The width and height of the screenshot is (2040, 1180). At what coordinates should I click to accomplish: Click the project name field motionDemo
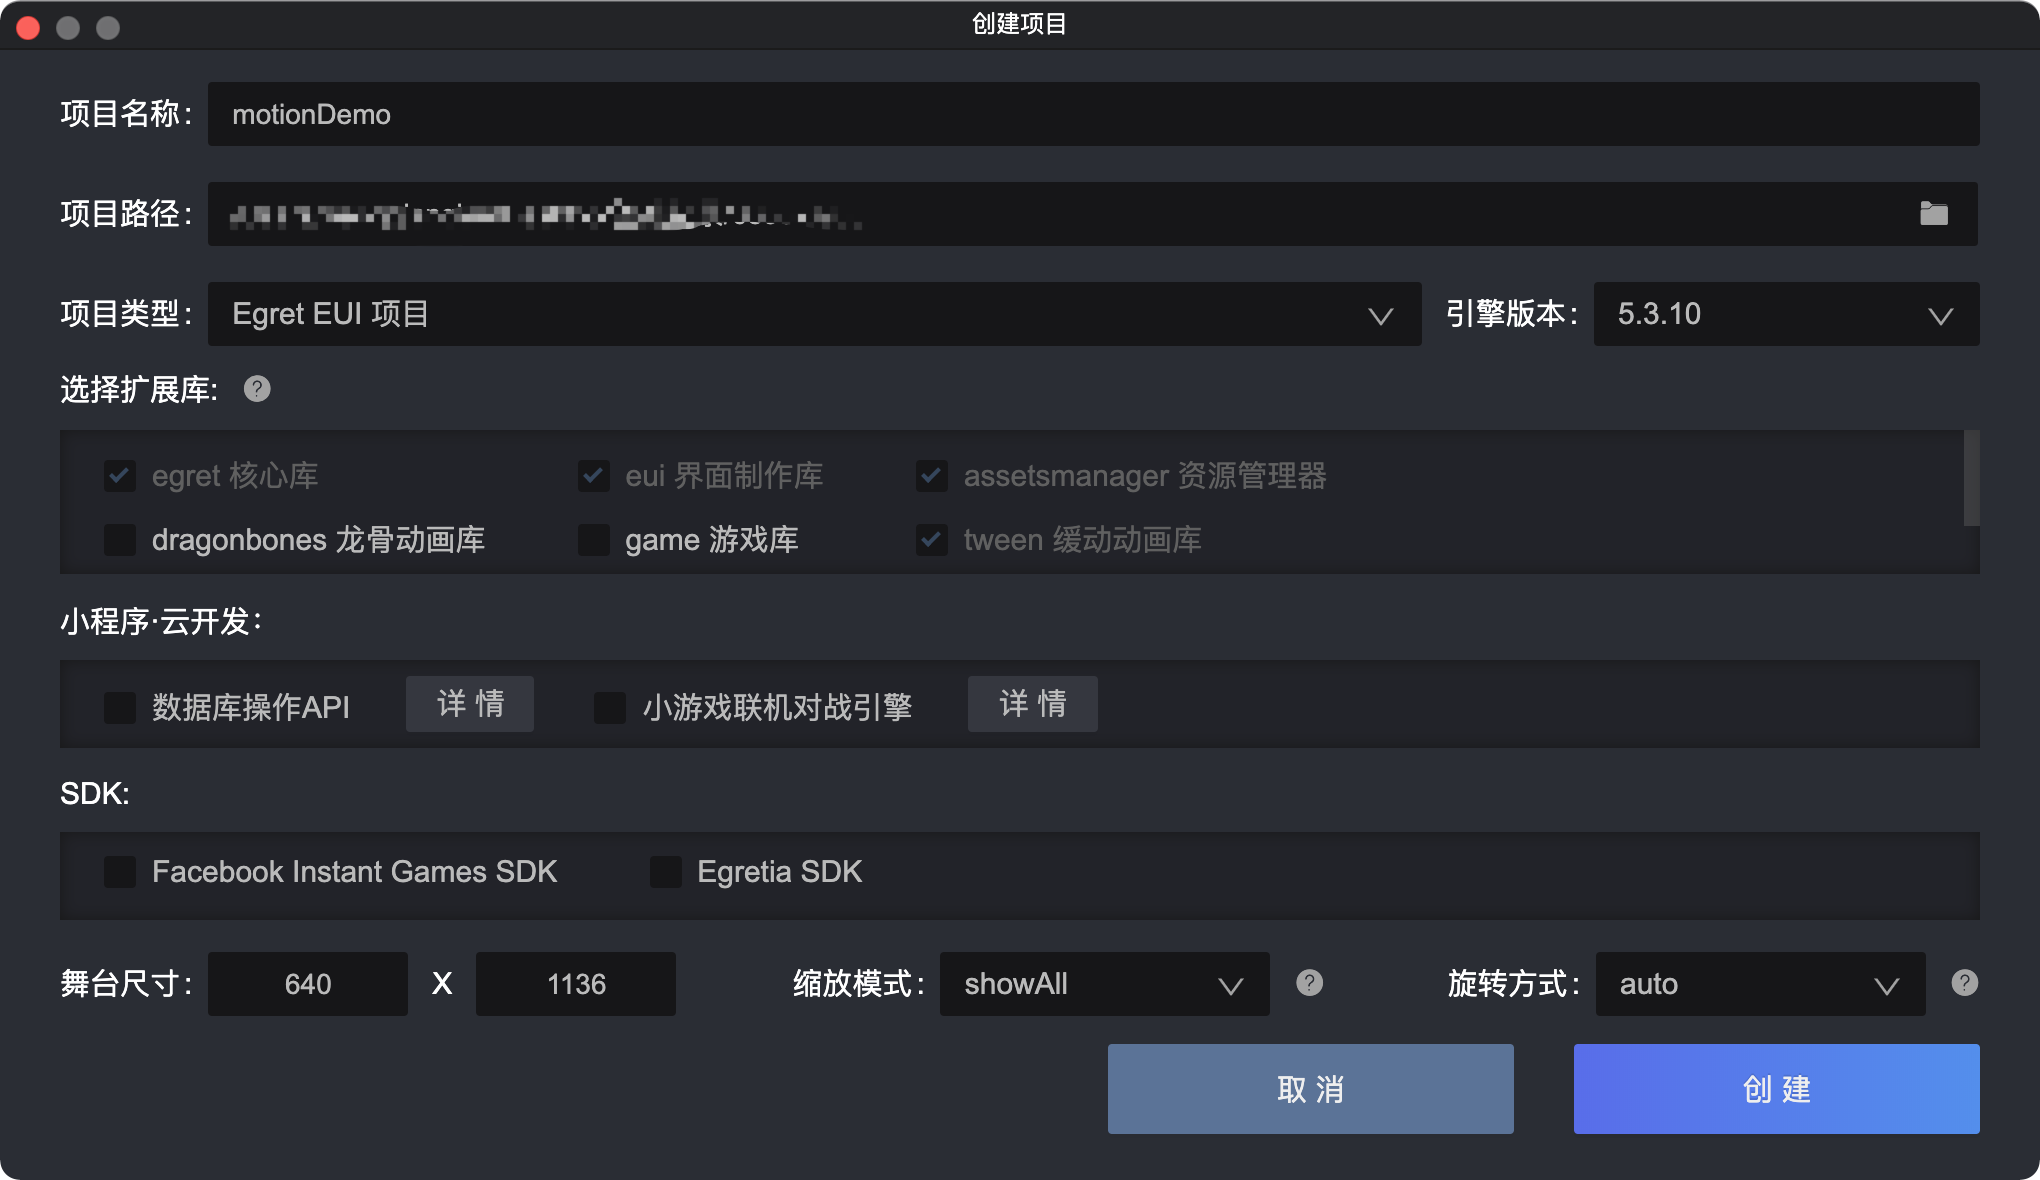(x=1093, y=114)
